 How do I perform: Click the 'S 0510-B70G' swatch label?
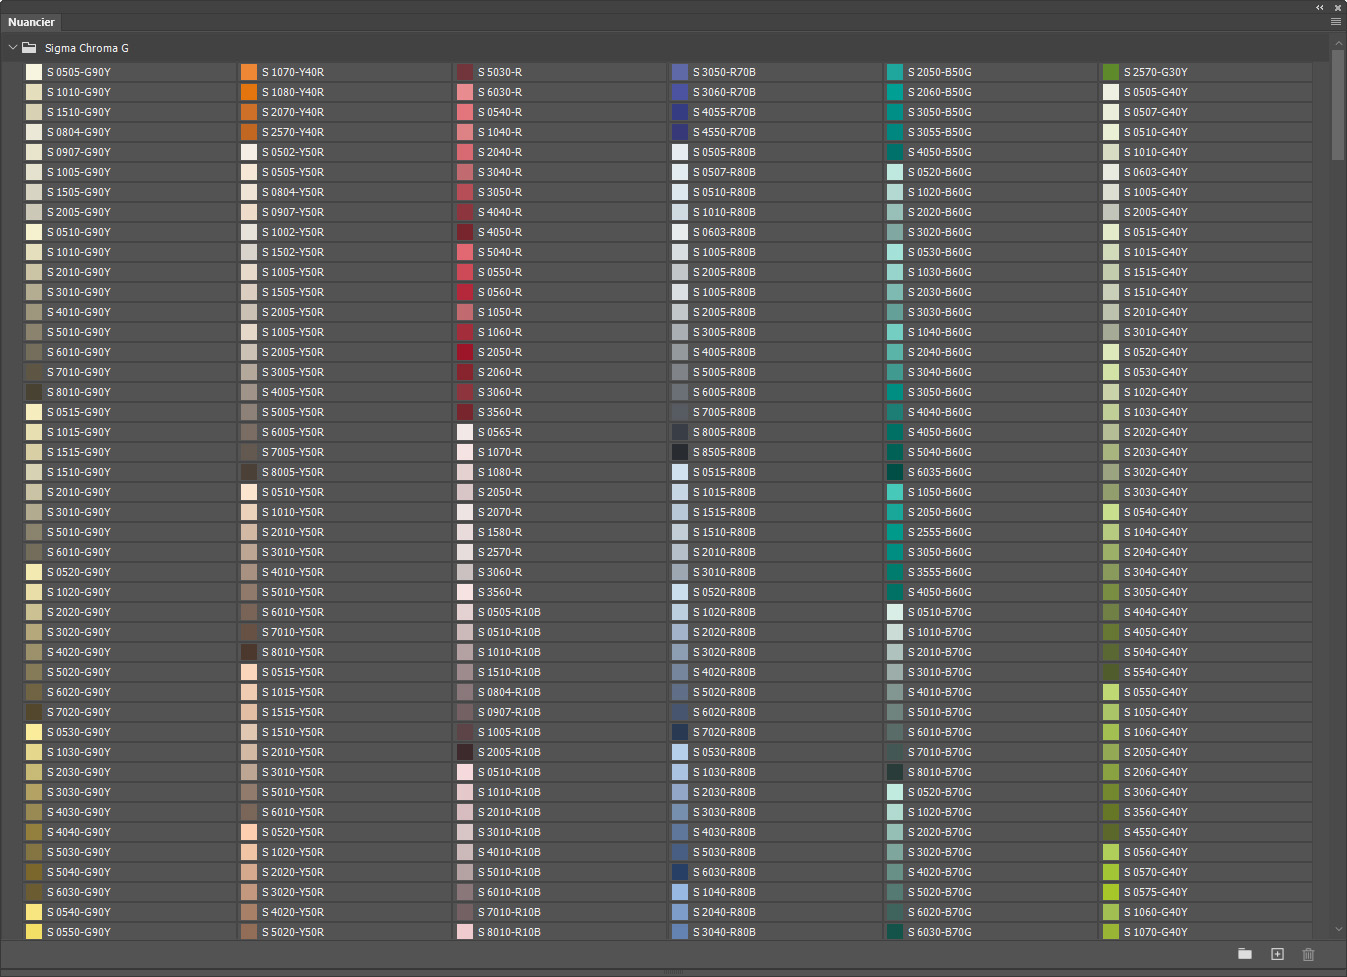[x=940, y=612]
